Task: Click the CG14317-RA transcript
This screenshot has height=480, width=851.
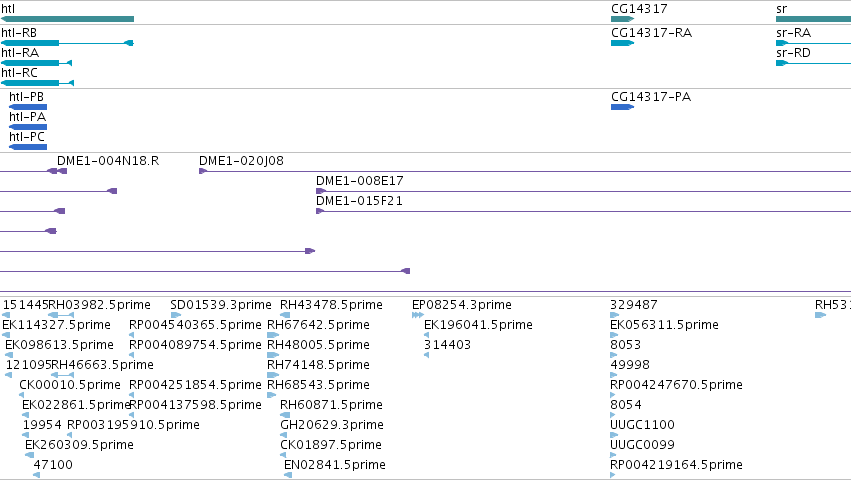Action: pos(623,43)
